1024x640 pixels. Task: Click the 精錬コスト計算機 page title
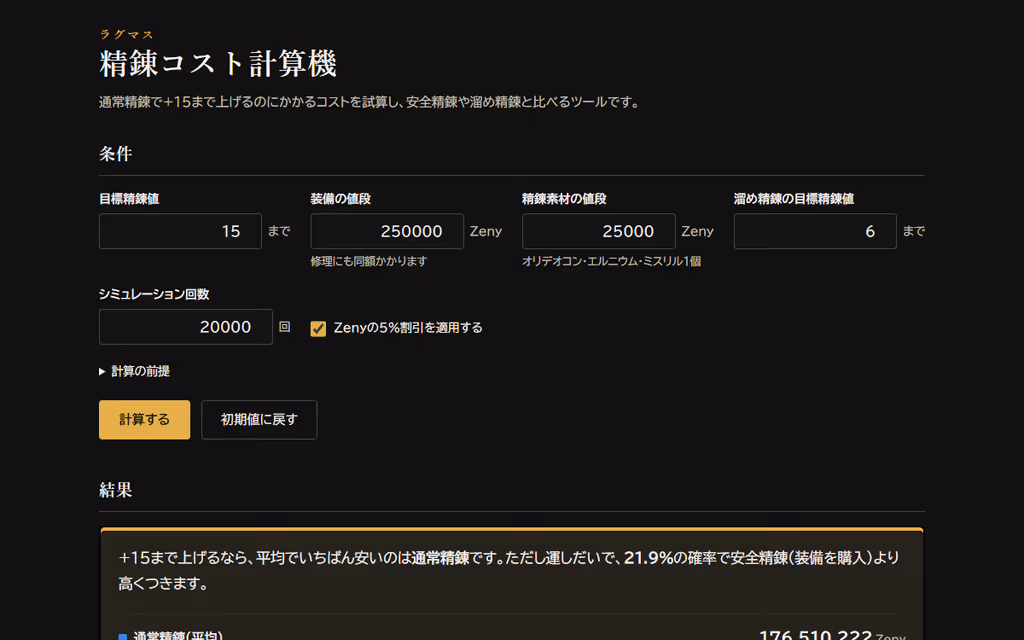coord(218,64)
